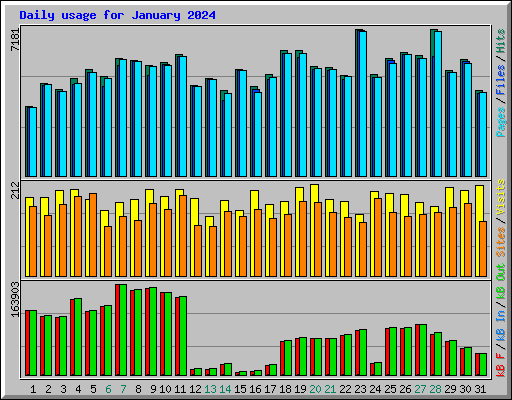Click day 16 on the x-axis

tap(255, 389)
